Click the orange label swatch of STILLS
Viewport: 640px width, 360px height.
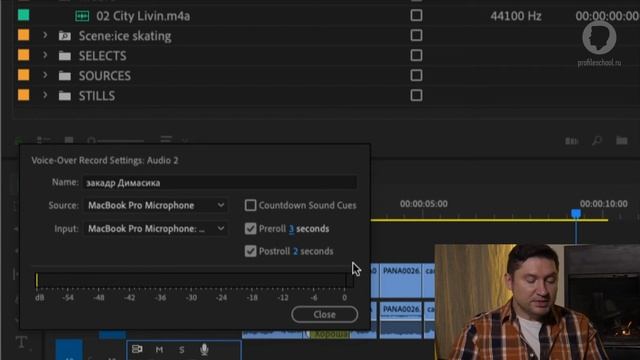click(24, 95)
